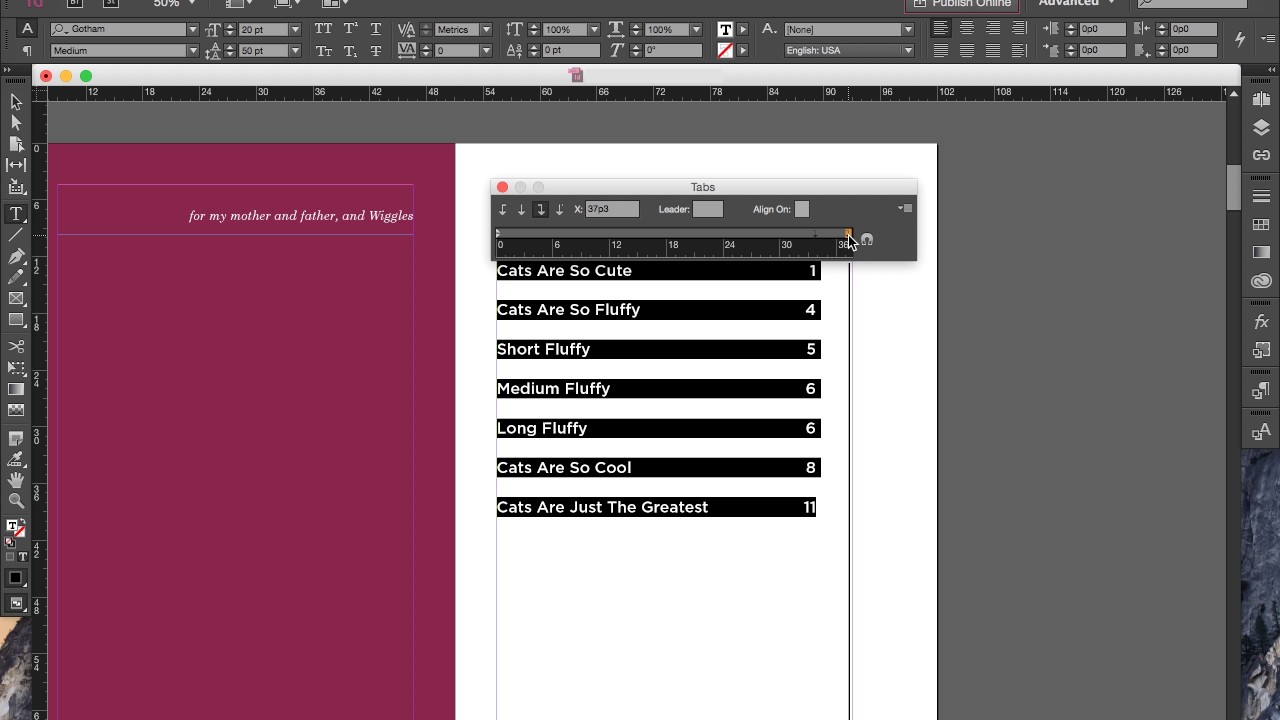Click the stroke color none swatch

tap(725, 50)
